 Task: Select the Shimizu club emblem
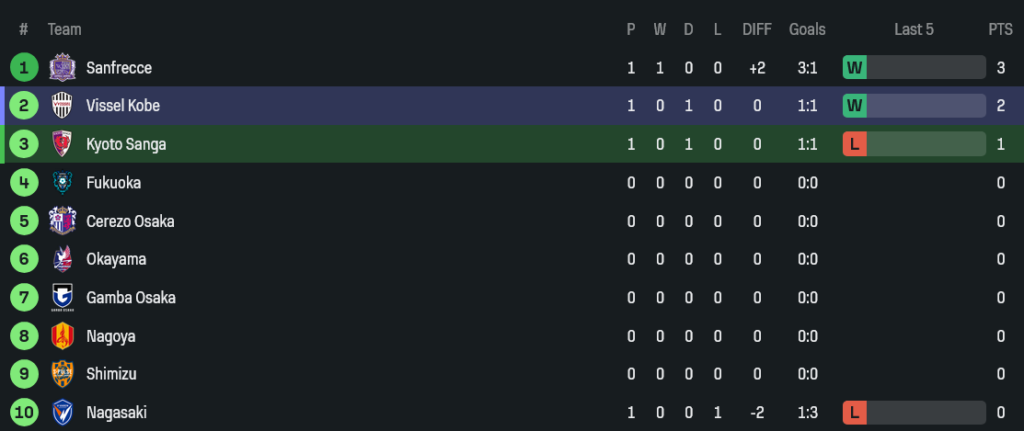(x=62, y=374)
